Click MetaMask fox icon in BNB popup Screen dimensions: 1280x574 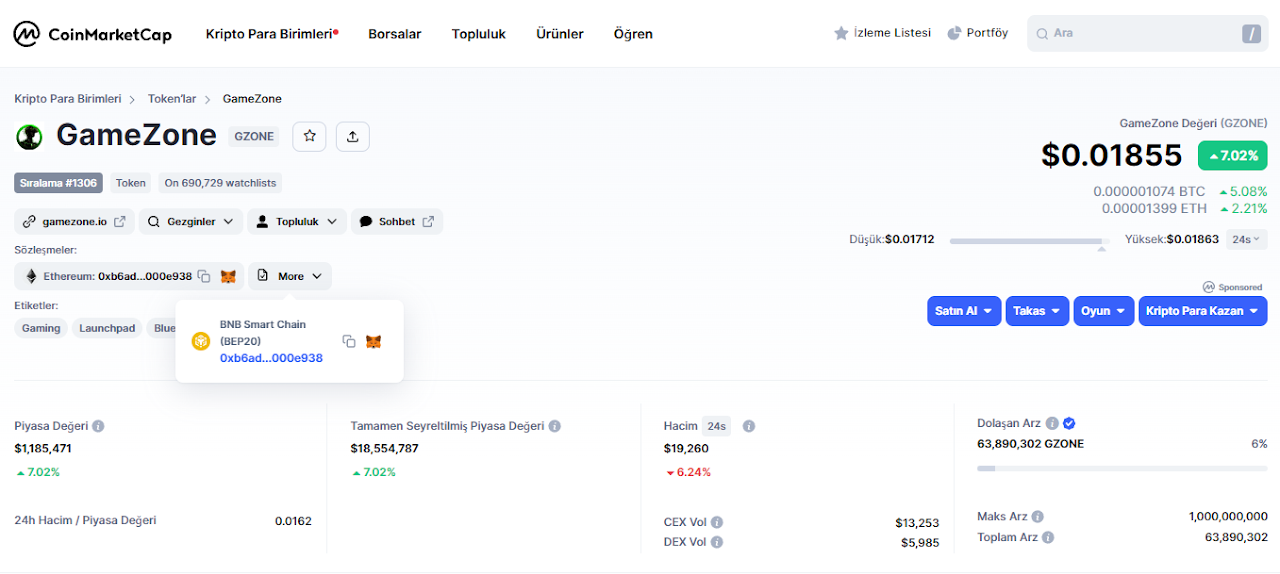[373, 341]
